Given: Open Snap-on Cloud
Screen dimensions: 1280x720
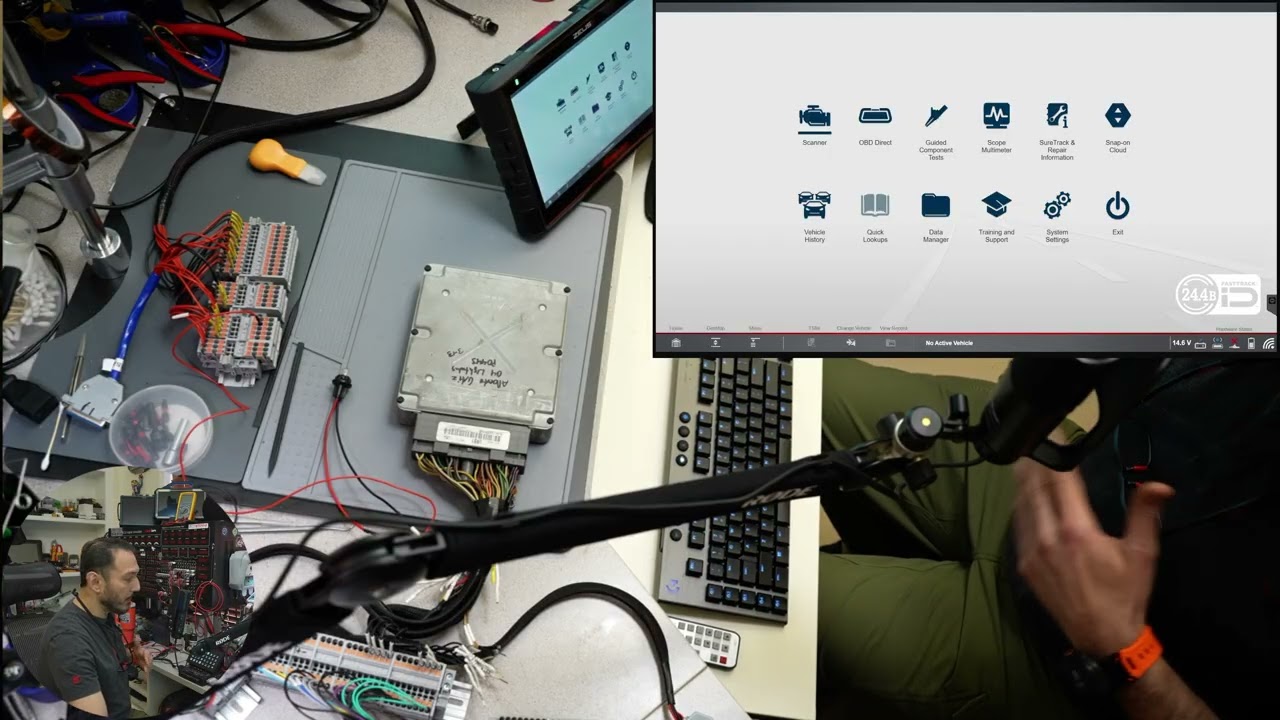Looking at the screenshot, I should [1117, 127].
